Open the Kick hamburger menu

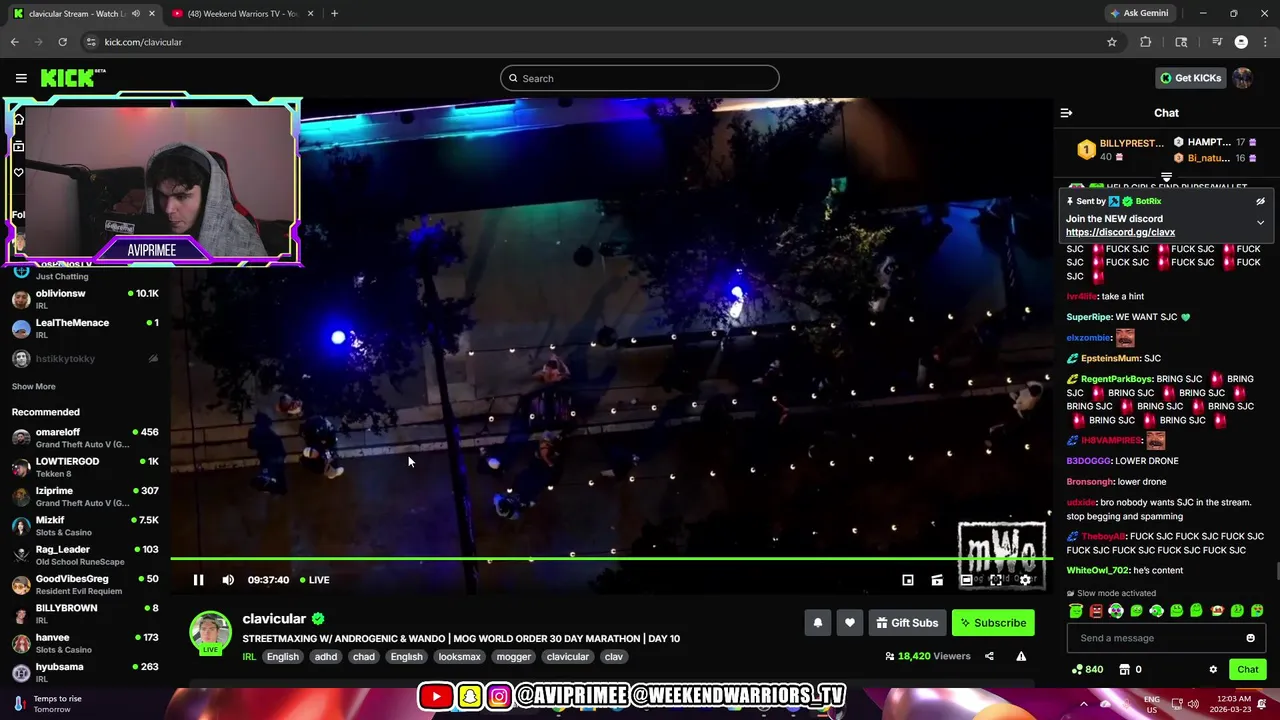(21, 78)
